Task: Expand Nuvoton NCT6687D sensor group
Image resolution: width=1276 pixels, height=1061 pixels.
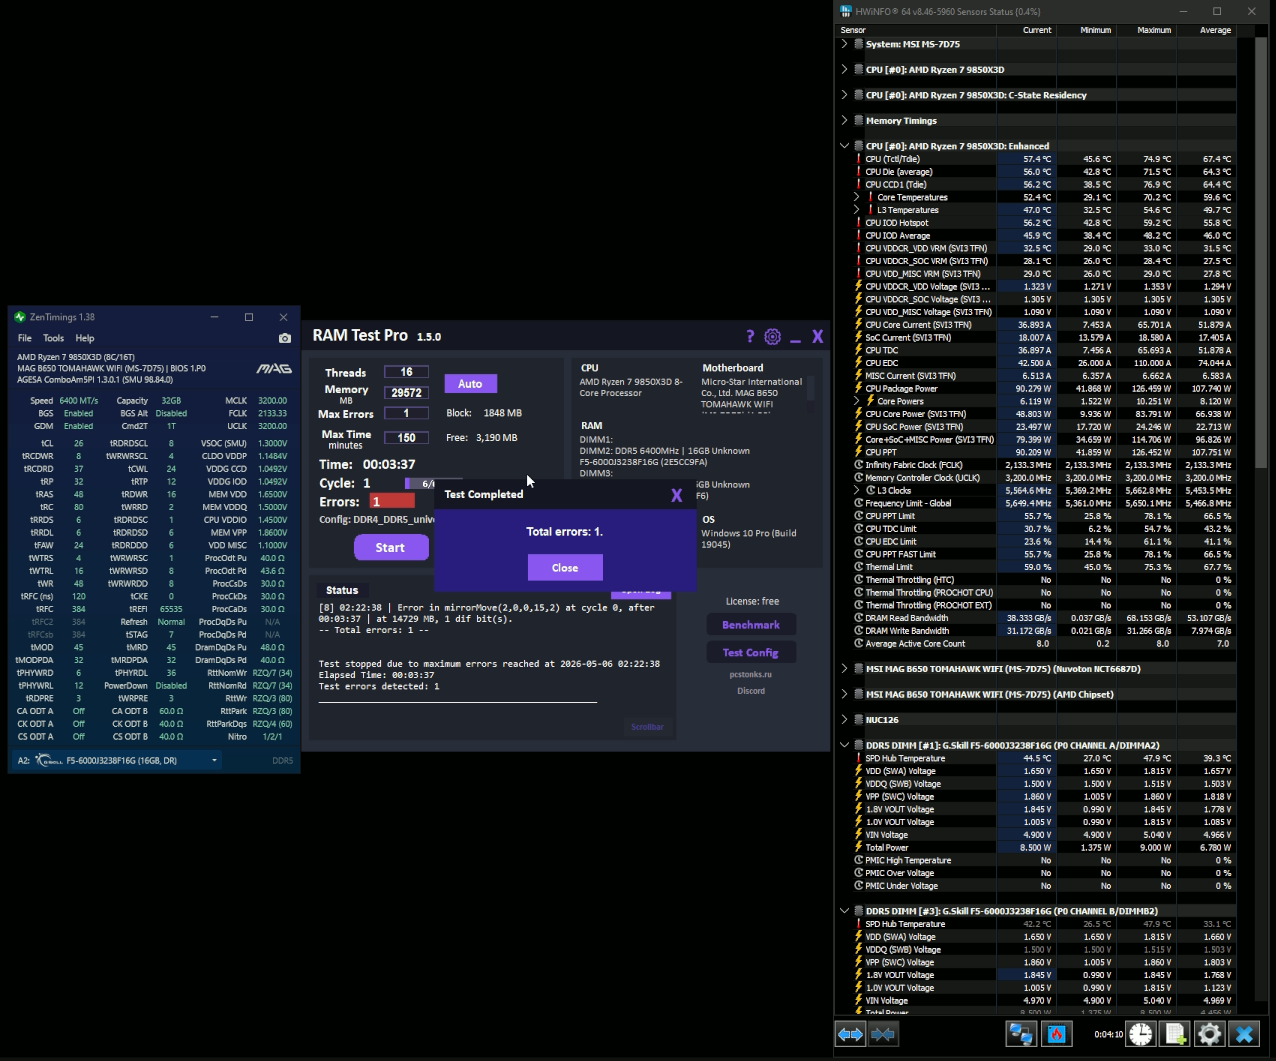Action: pyautogui.click(x=845, y=669)
